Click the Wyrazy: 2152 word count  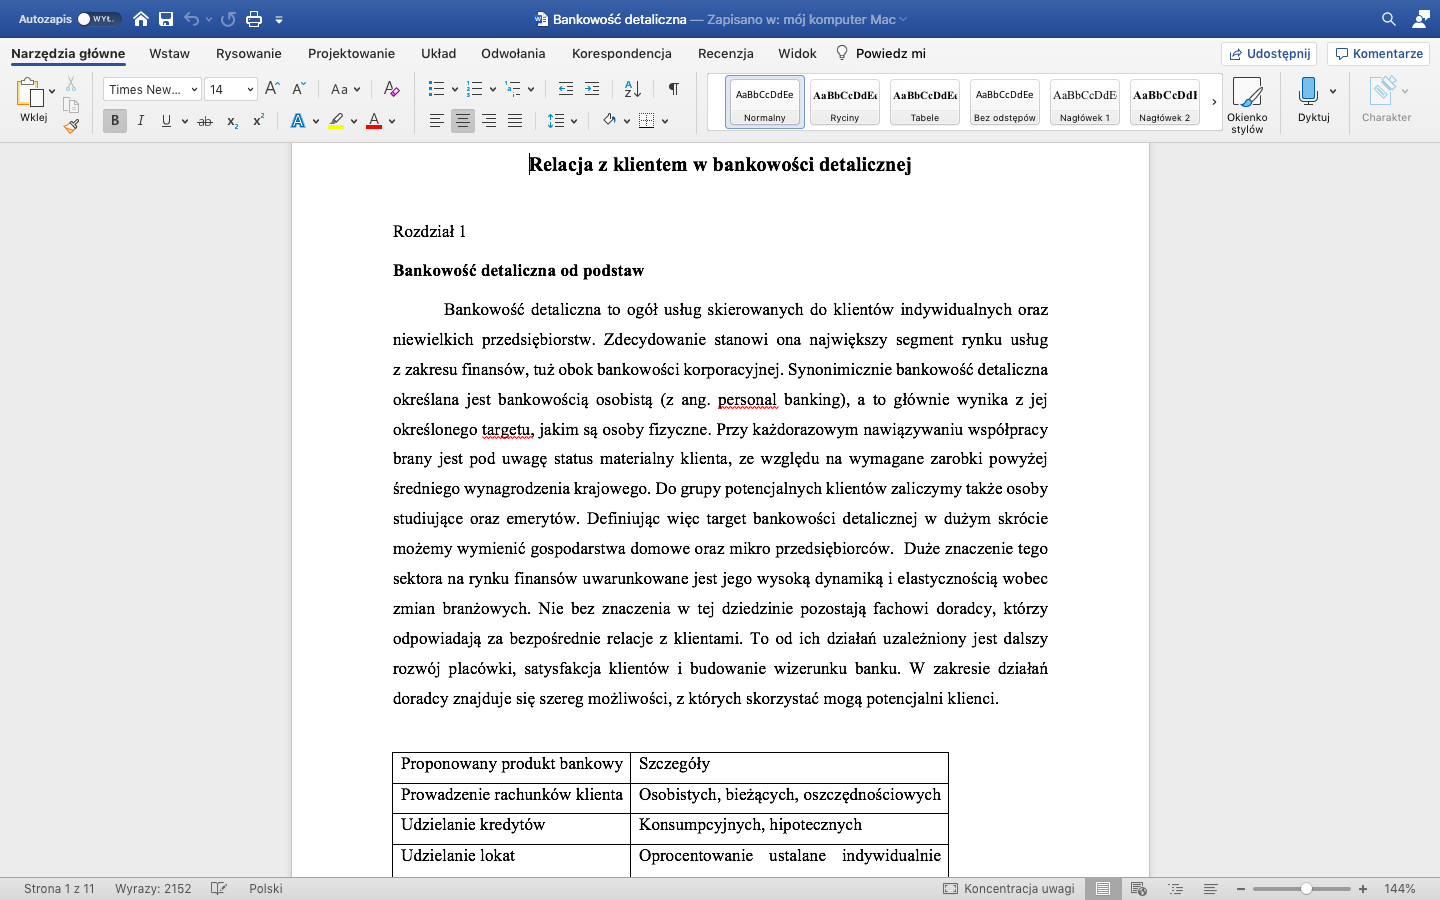[x=153, y=888]
